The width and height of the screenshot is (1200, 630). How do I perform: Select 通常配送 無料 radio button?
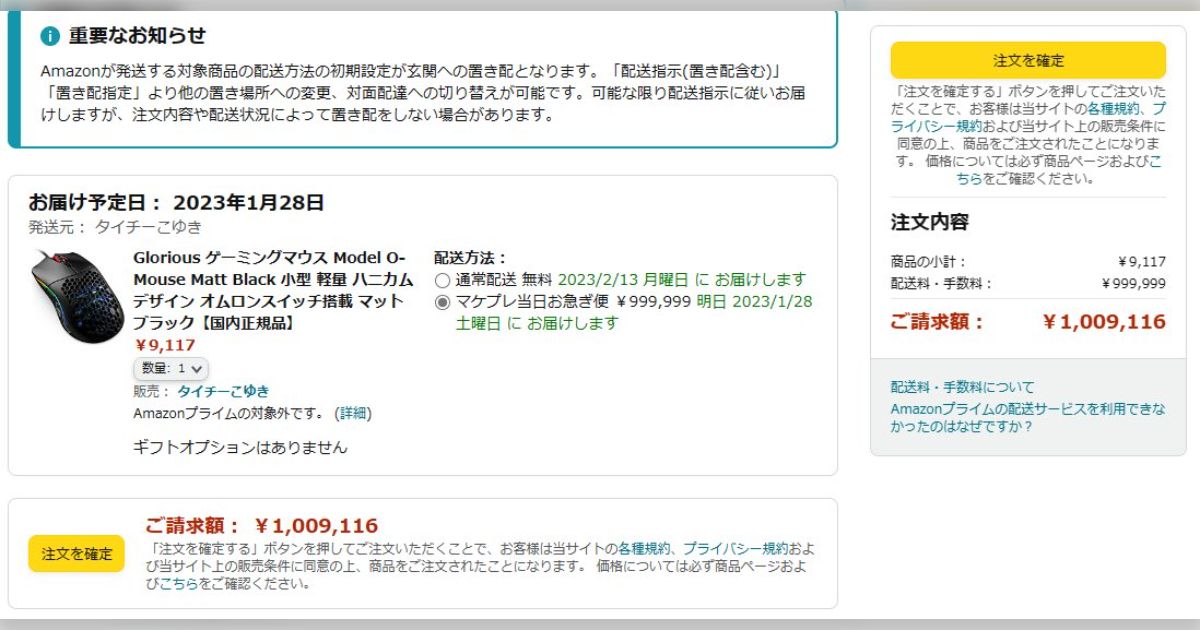tap(442, 280)
